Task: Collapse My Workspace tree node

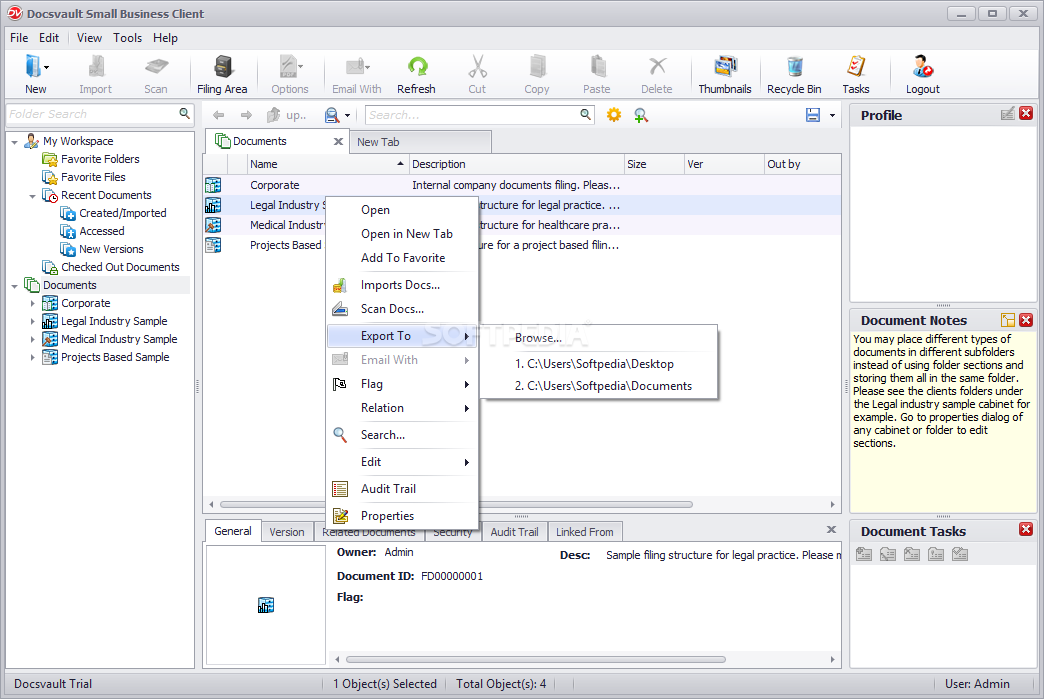Action: tap(15, 142)
